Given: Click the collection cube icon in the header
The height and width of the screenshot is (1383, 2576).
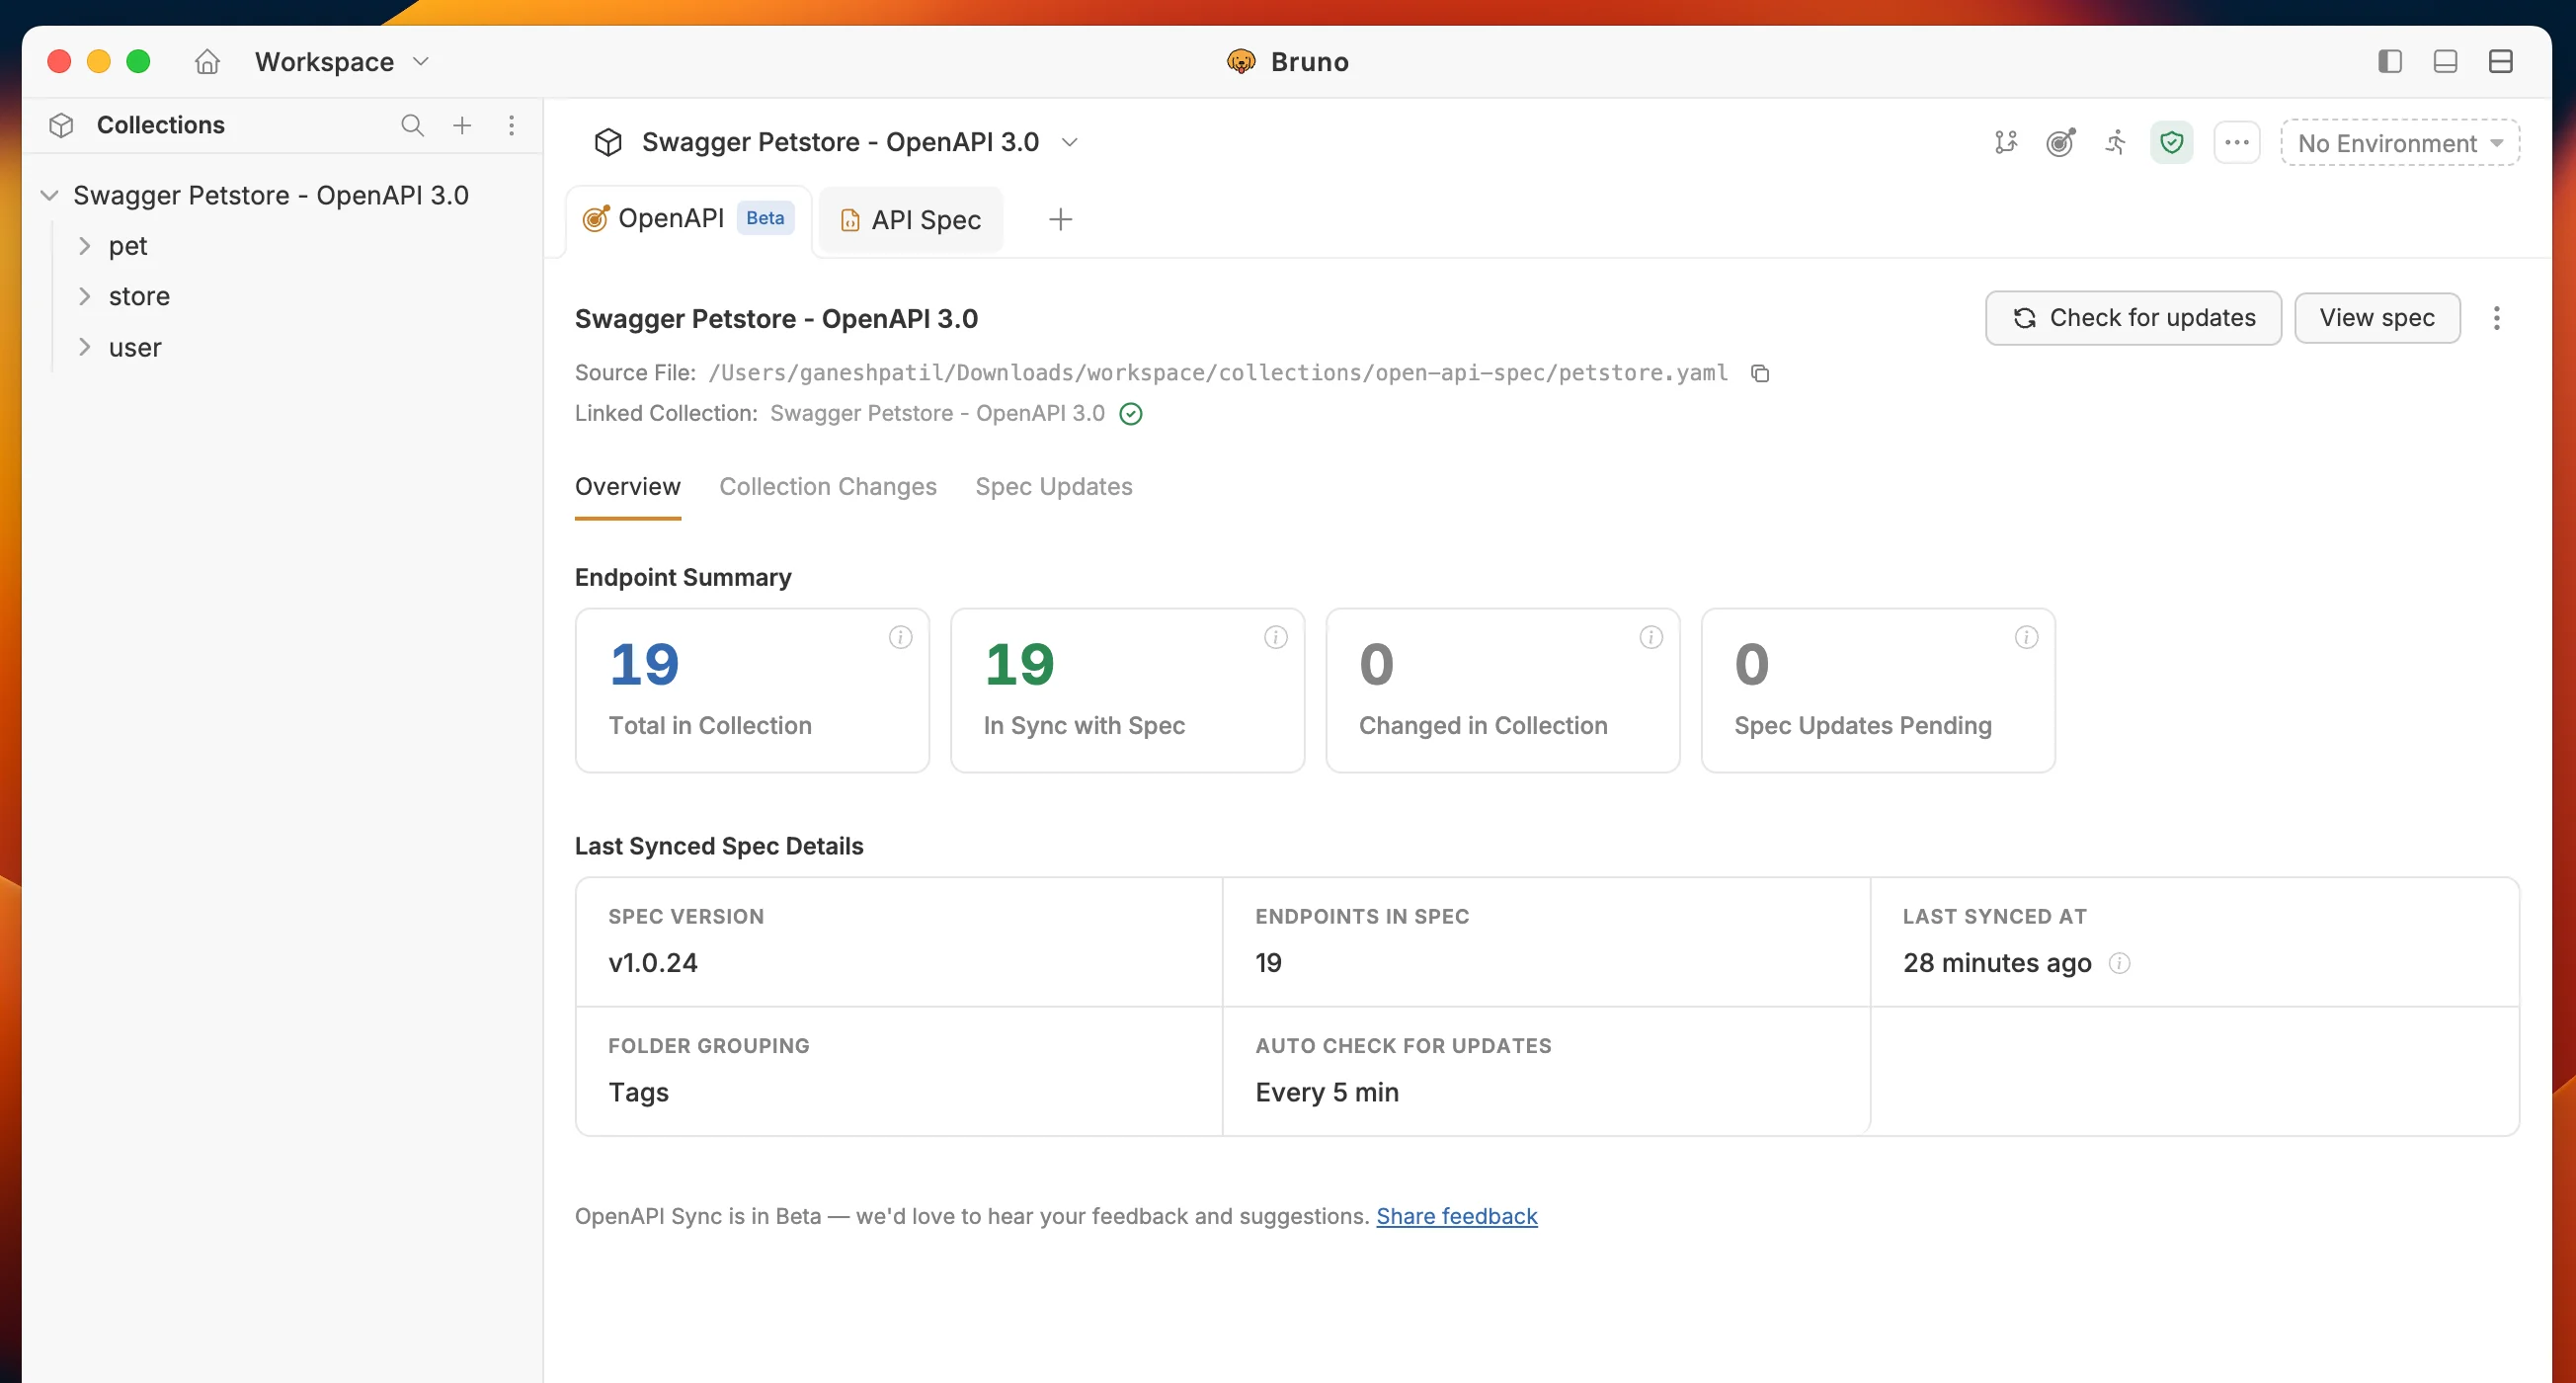Looking at the screenshot, I should point(608,142).
